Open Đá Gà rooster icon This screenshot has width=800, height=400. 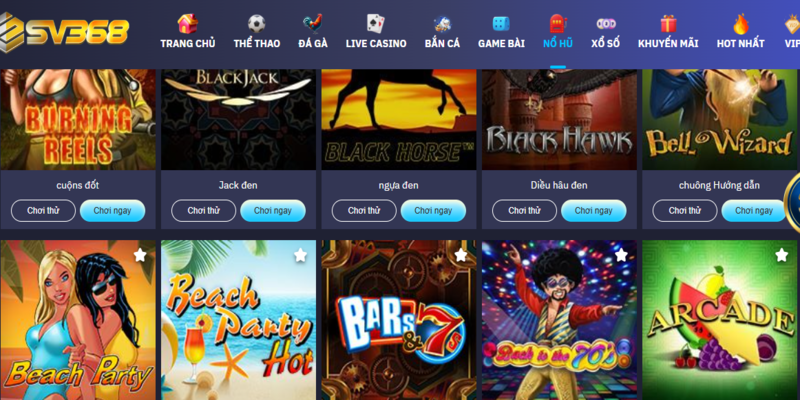coord(313,23)
